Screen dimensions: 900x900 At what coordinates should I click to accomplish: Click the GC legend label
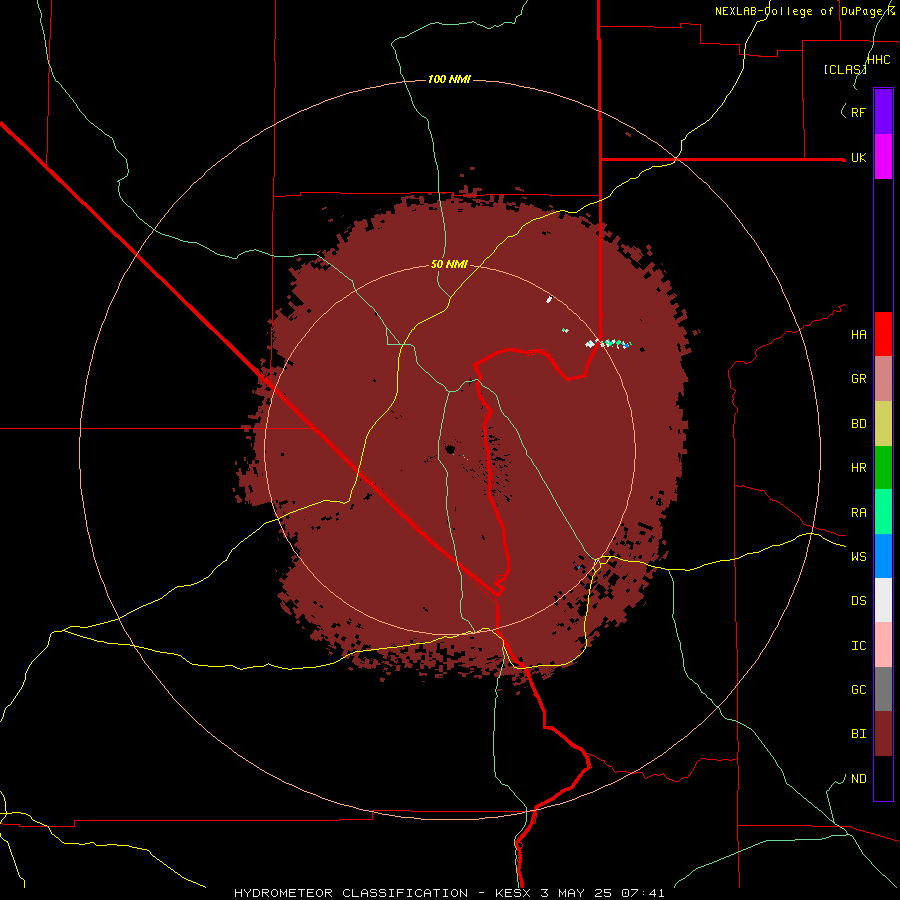(858, 689)
